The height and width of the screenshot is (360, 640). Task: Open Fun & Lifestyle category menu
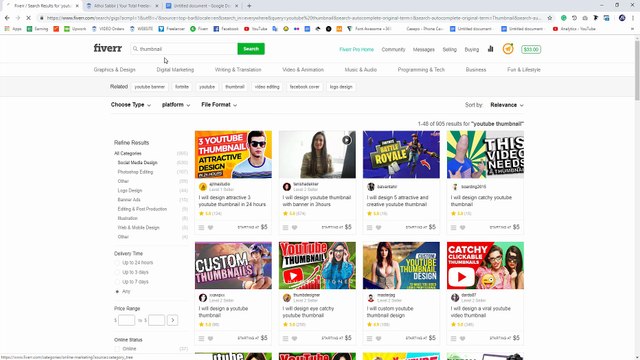click(524, 70)
